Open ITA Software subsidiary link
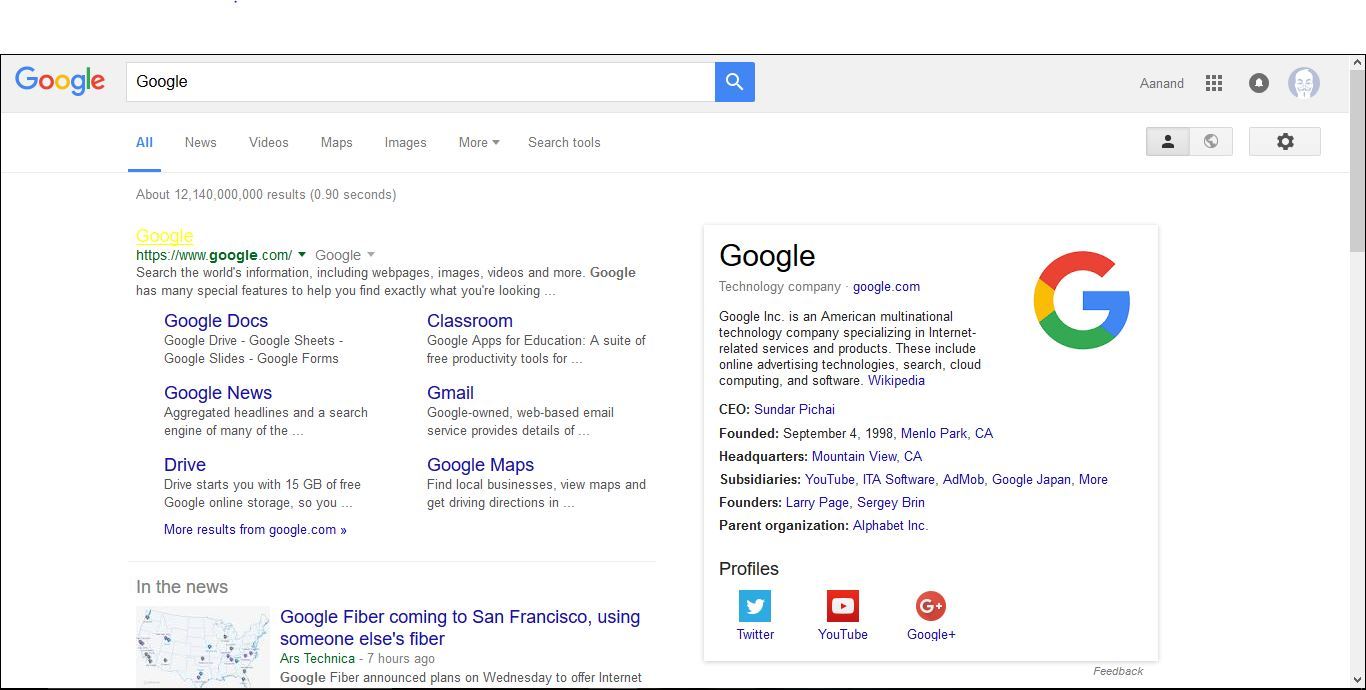1366x690 pixels. (899, 480)
